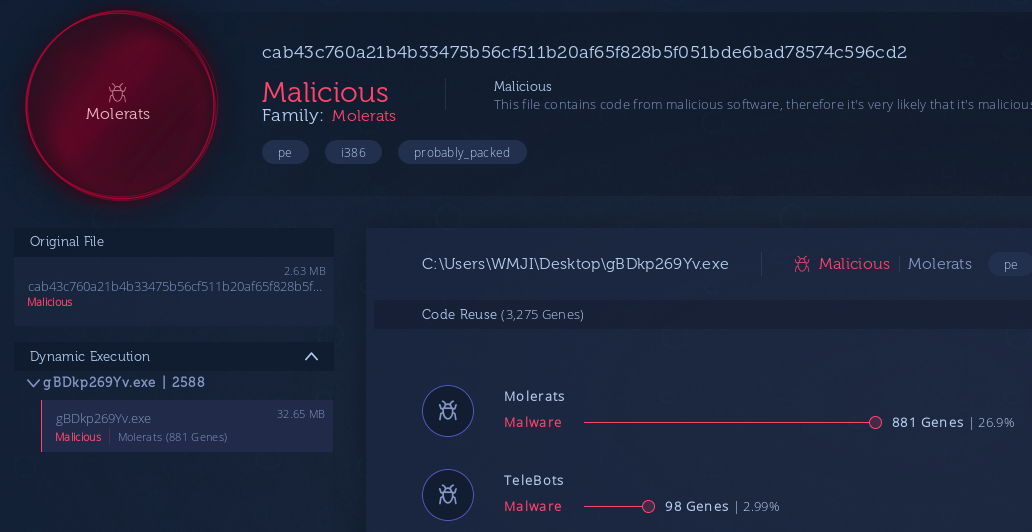
Task: Click the probably_packed tag
Action: pyautogui.click(x=462, y=153)
